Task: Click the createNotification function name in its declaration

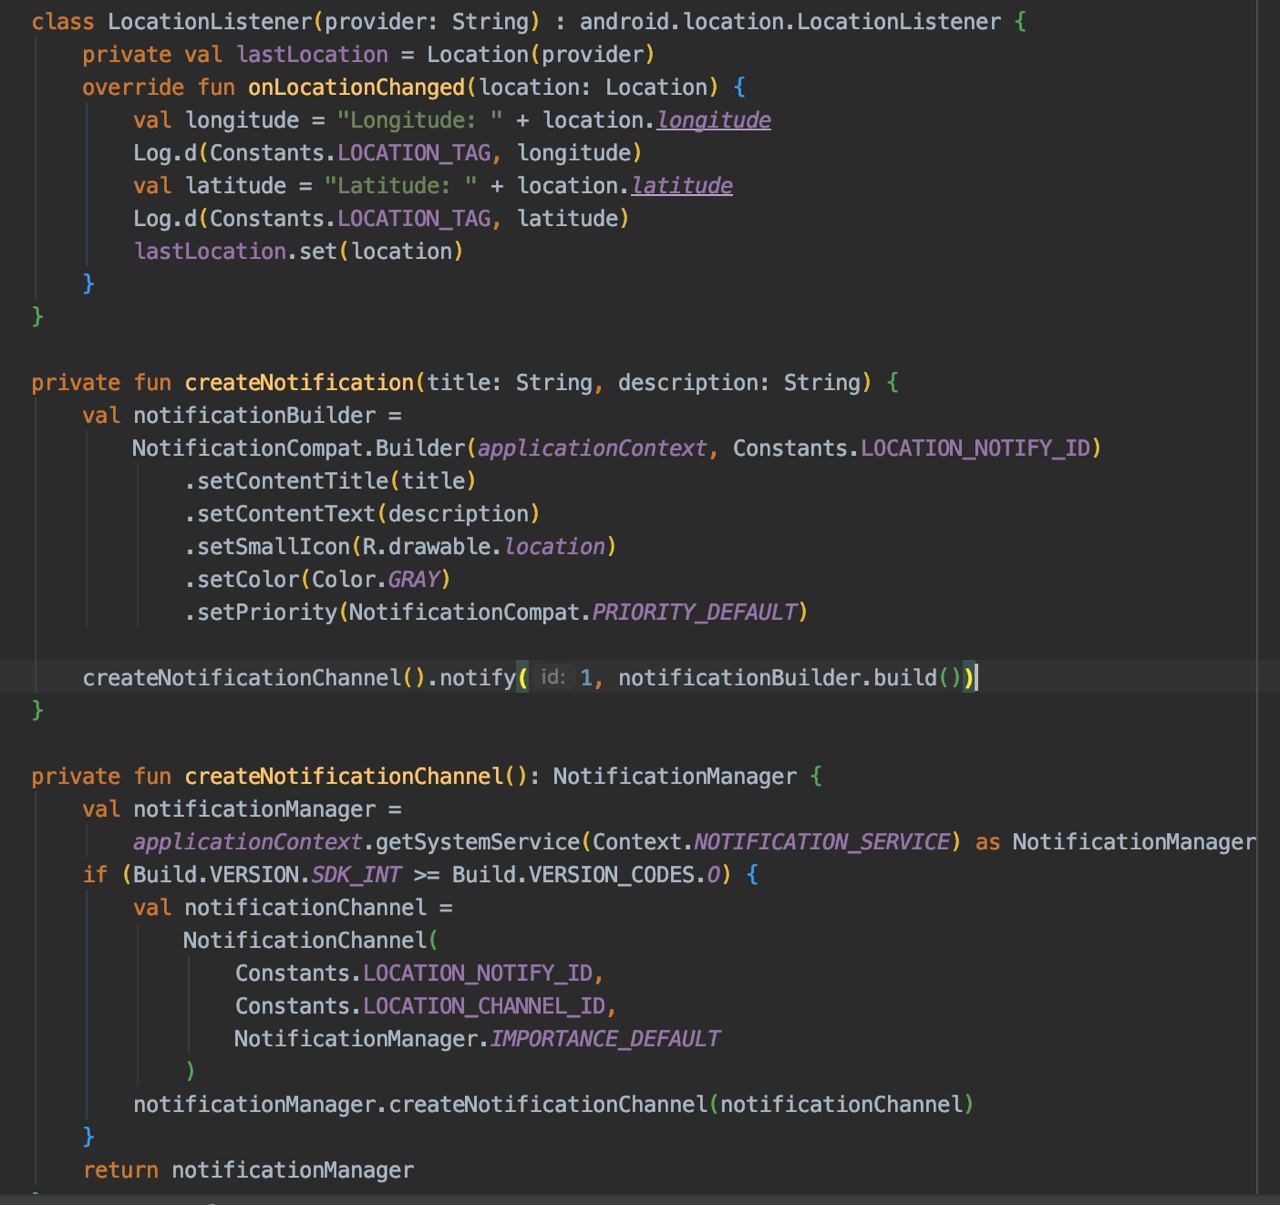Action: 299,382
